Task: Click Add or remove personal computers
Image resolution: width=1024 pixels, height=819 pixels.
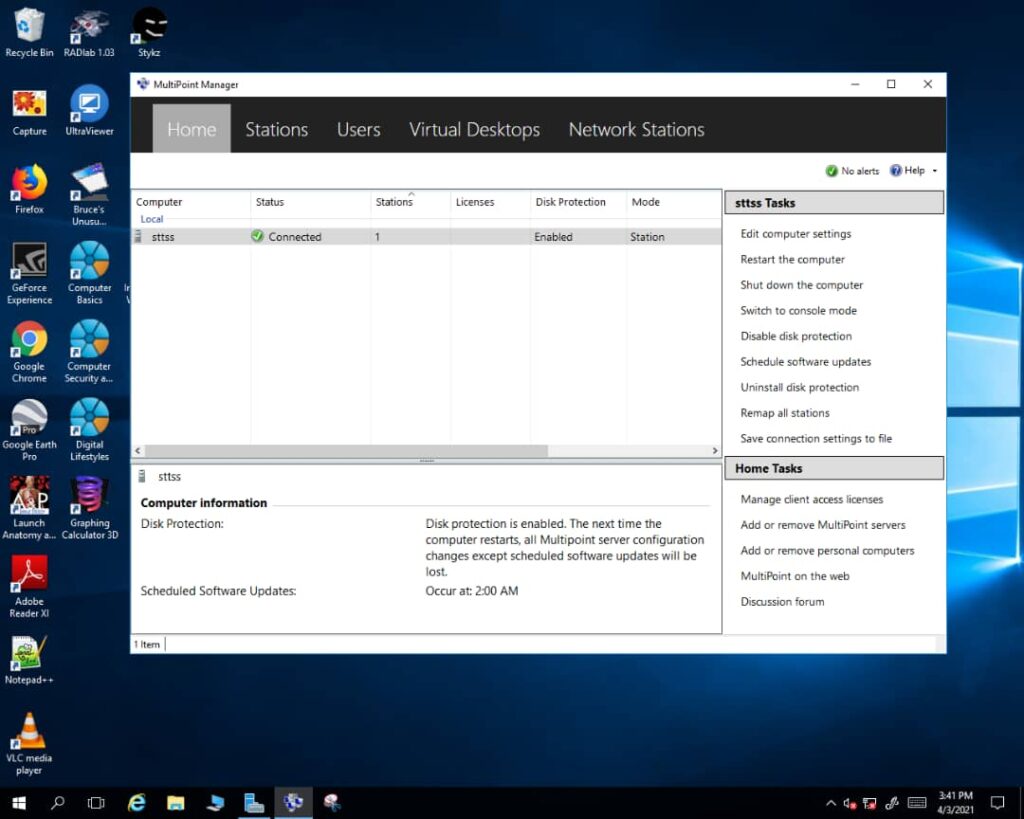Action: tap(827, 551)
